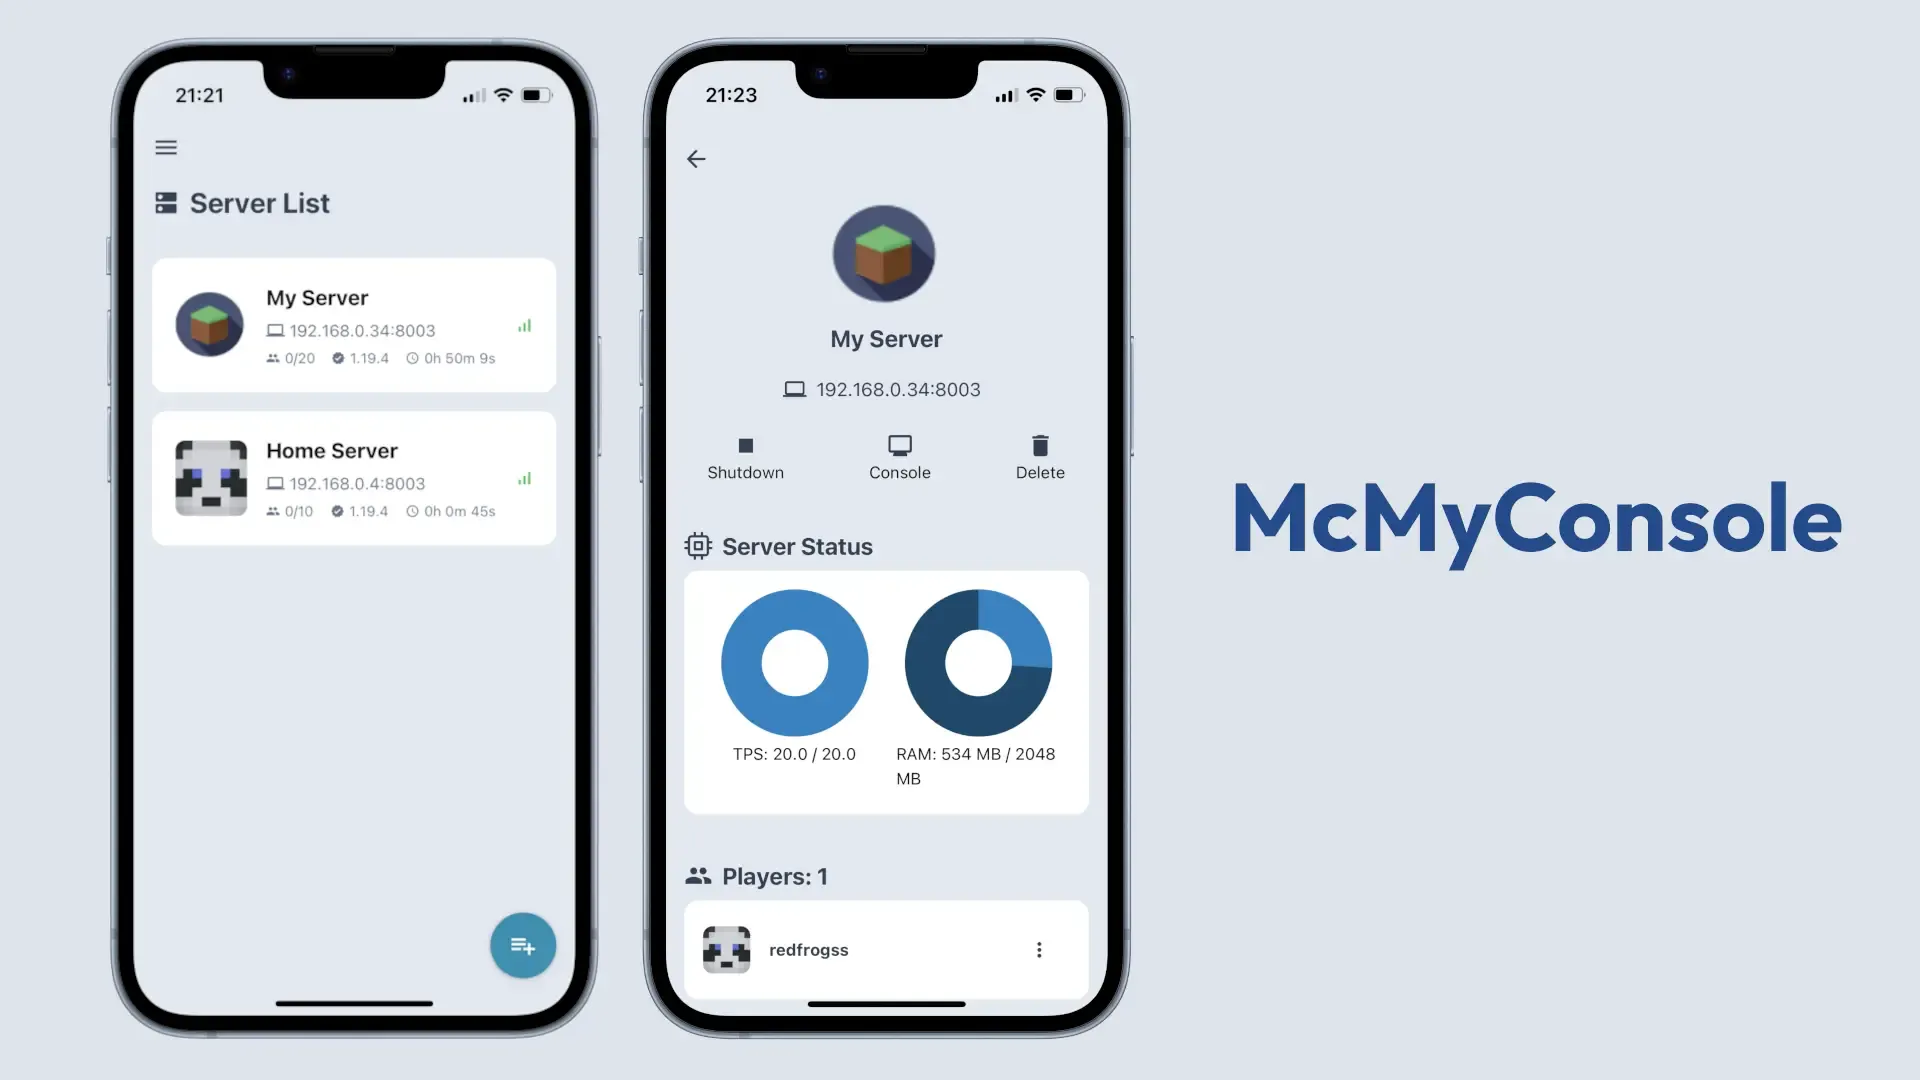Toggle My Server signal strength indicator
The height and width of the screenshot is (1080, 1920).
(x=525, y=324)
